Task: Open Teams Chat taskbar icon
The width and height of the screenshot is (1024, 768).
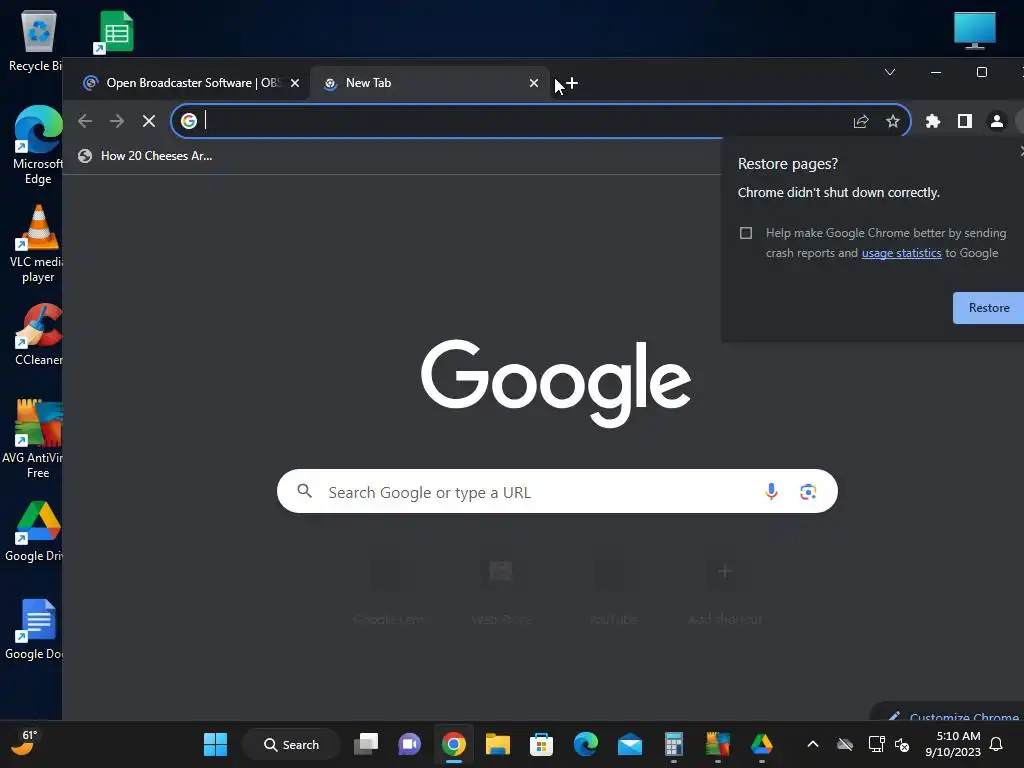Action: click(409, 744)
